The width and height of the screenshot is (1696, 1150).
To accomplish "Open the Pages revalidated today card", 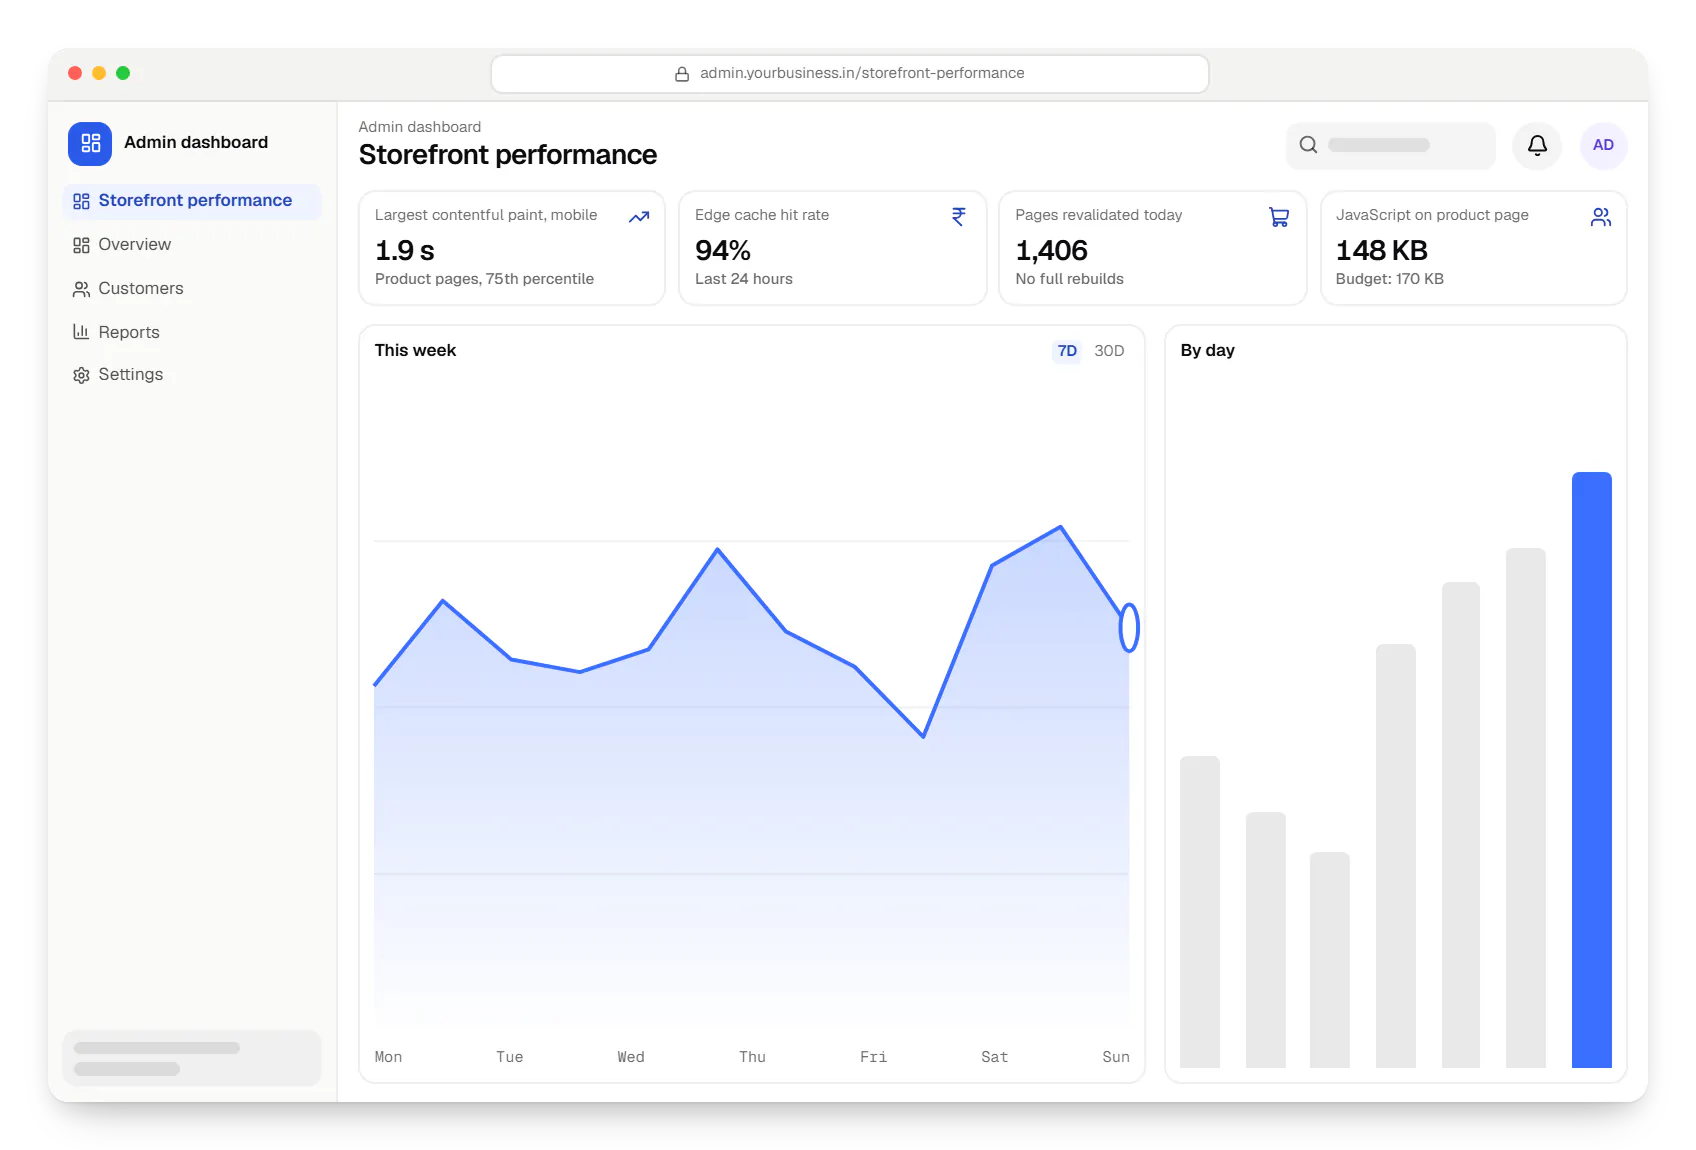I will pos(1152,248).
